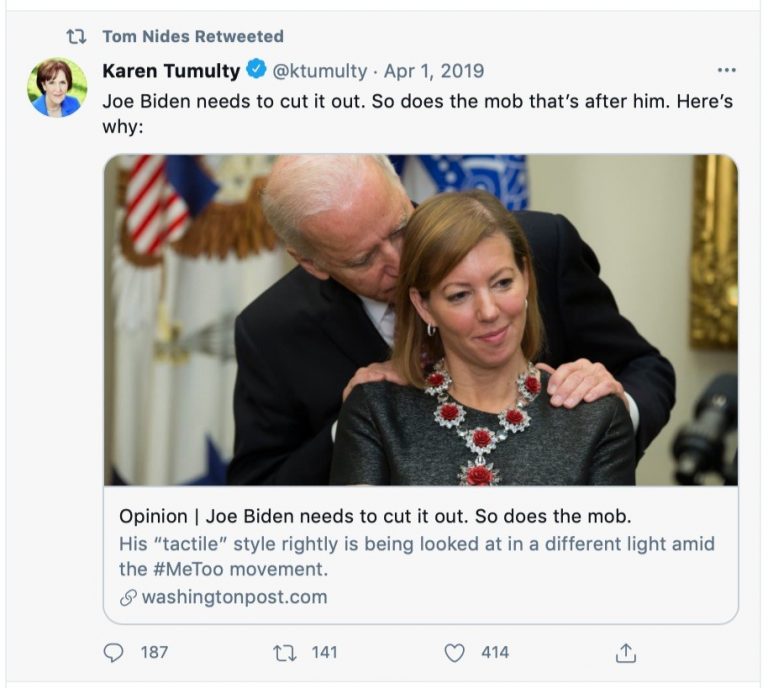Open the washingtonpost.com link text
768x688 pixels.
235,598
